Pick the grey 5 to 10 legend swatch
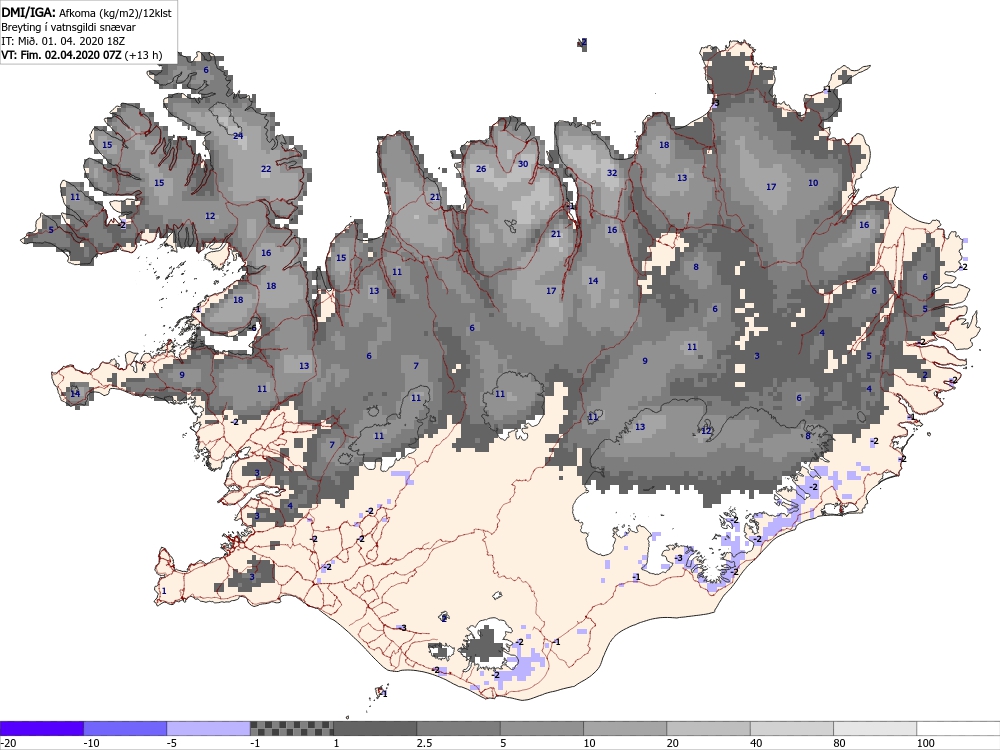1000x750 pixels. (541, 728)
